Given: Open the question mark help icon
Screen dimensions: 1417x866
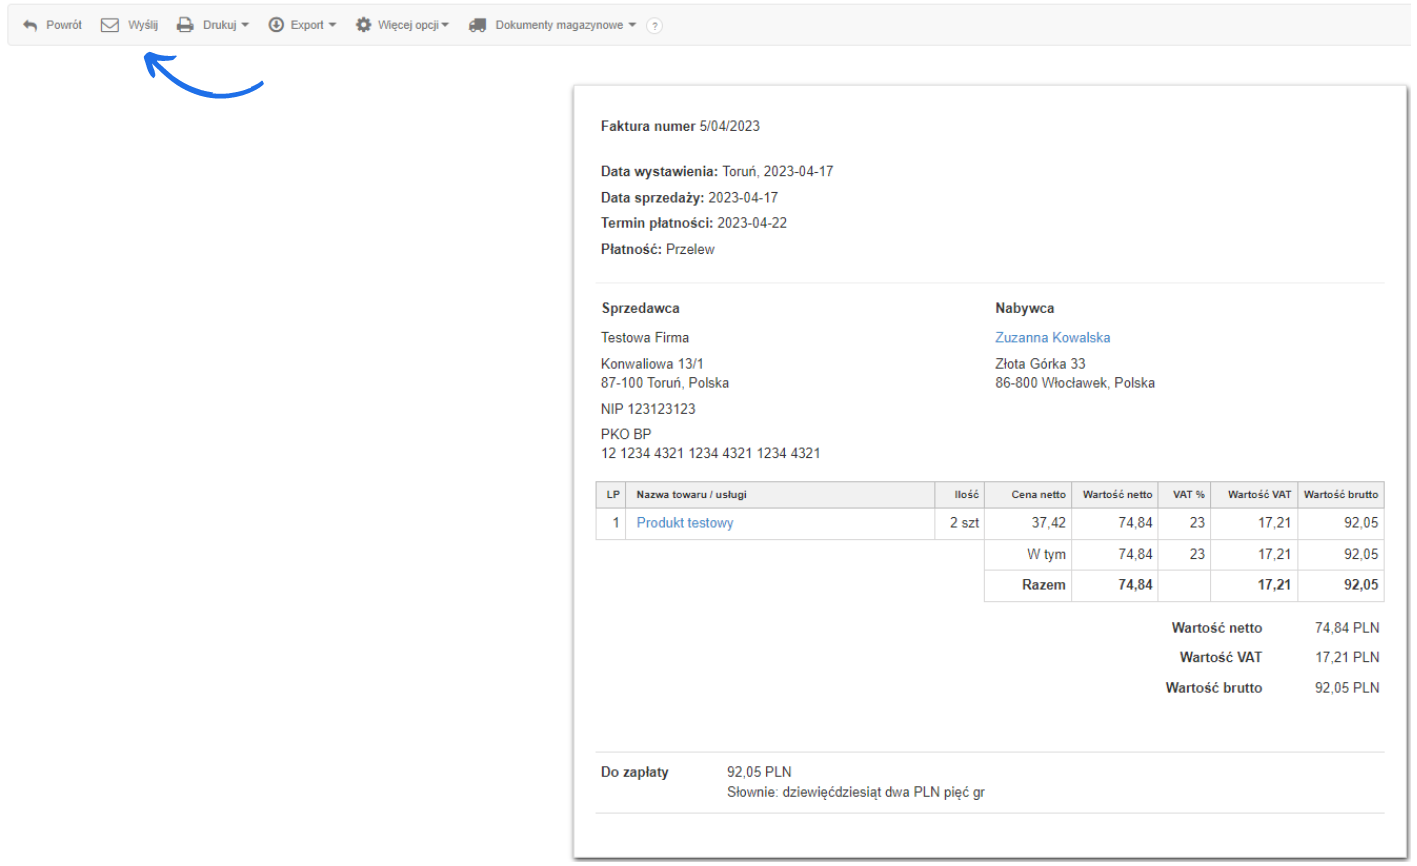Looking at the screenshot, I should click(x=655, y=25).
